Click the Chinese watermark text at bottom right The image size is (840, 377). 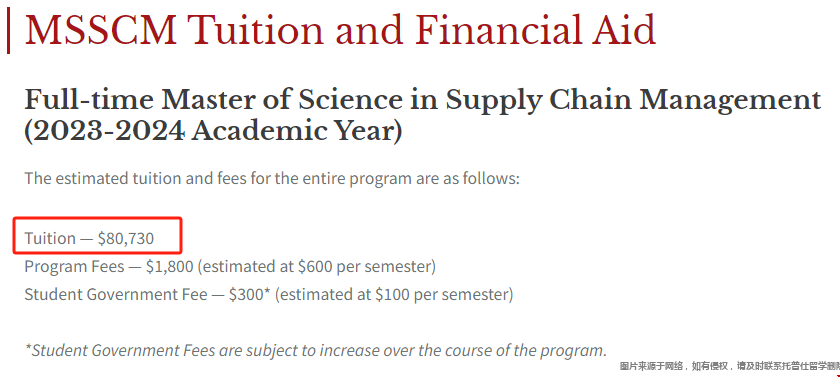(x=730, y=366)
